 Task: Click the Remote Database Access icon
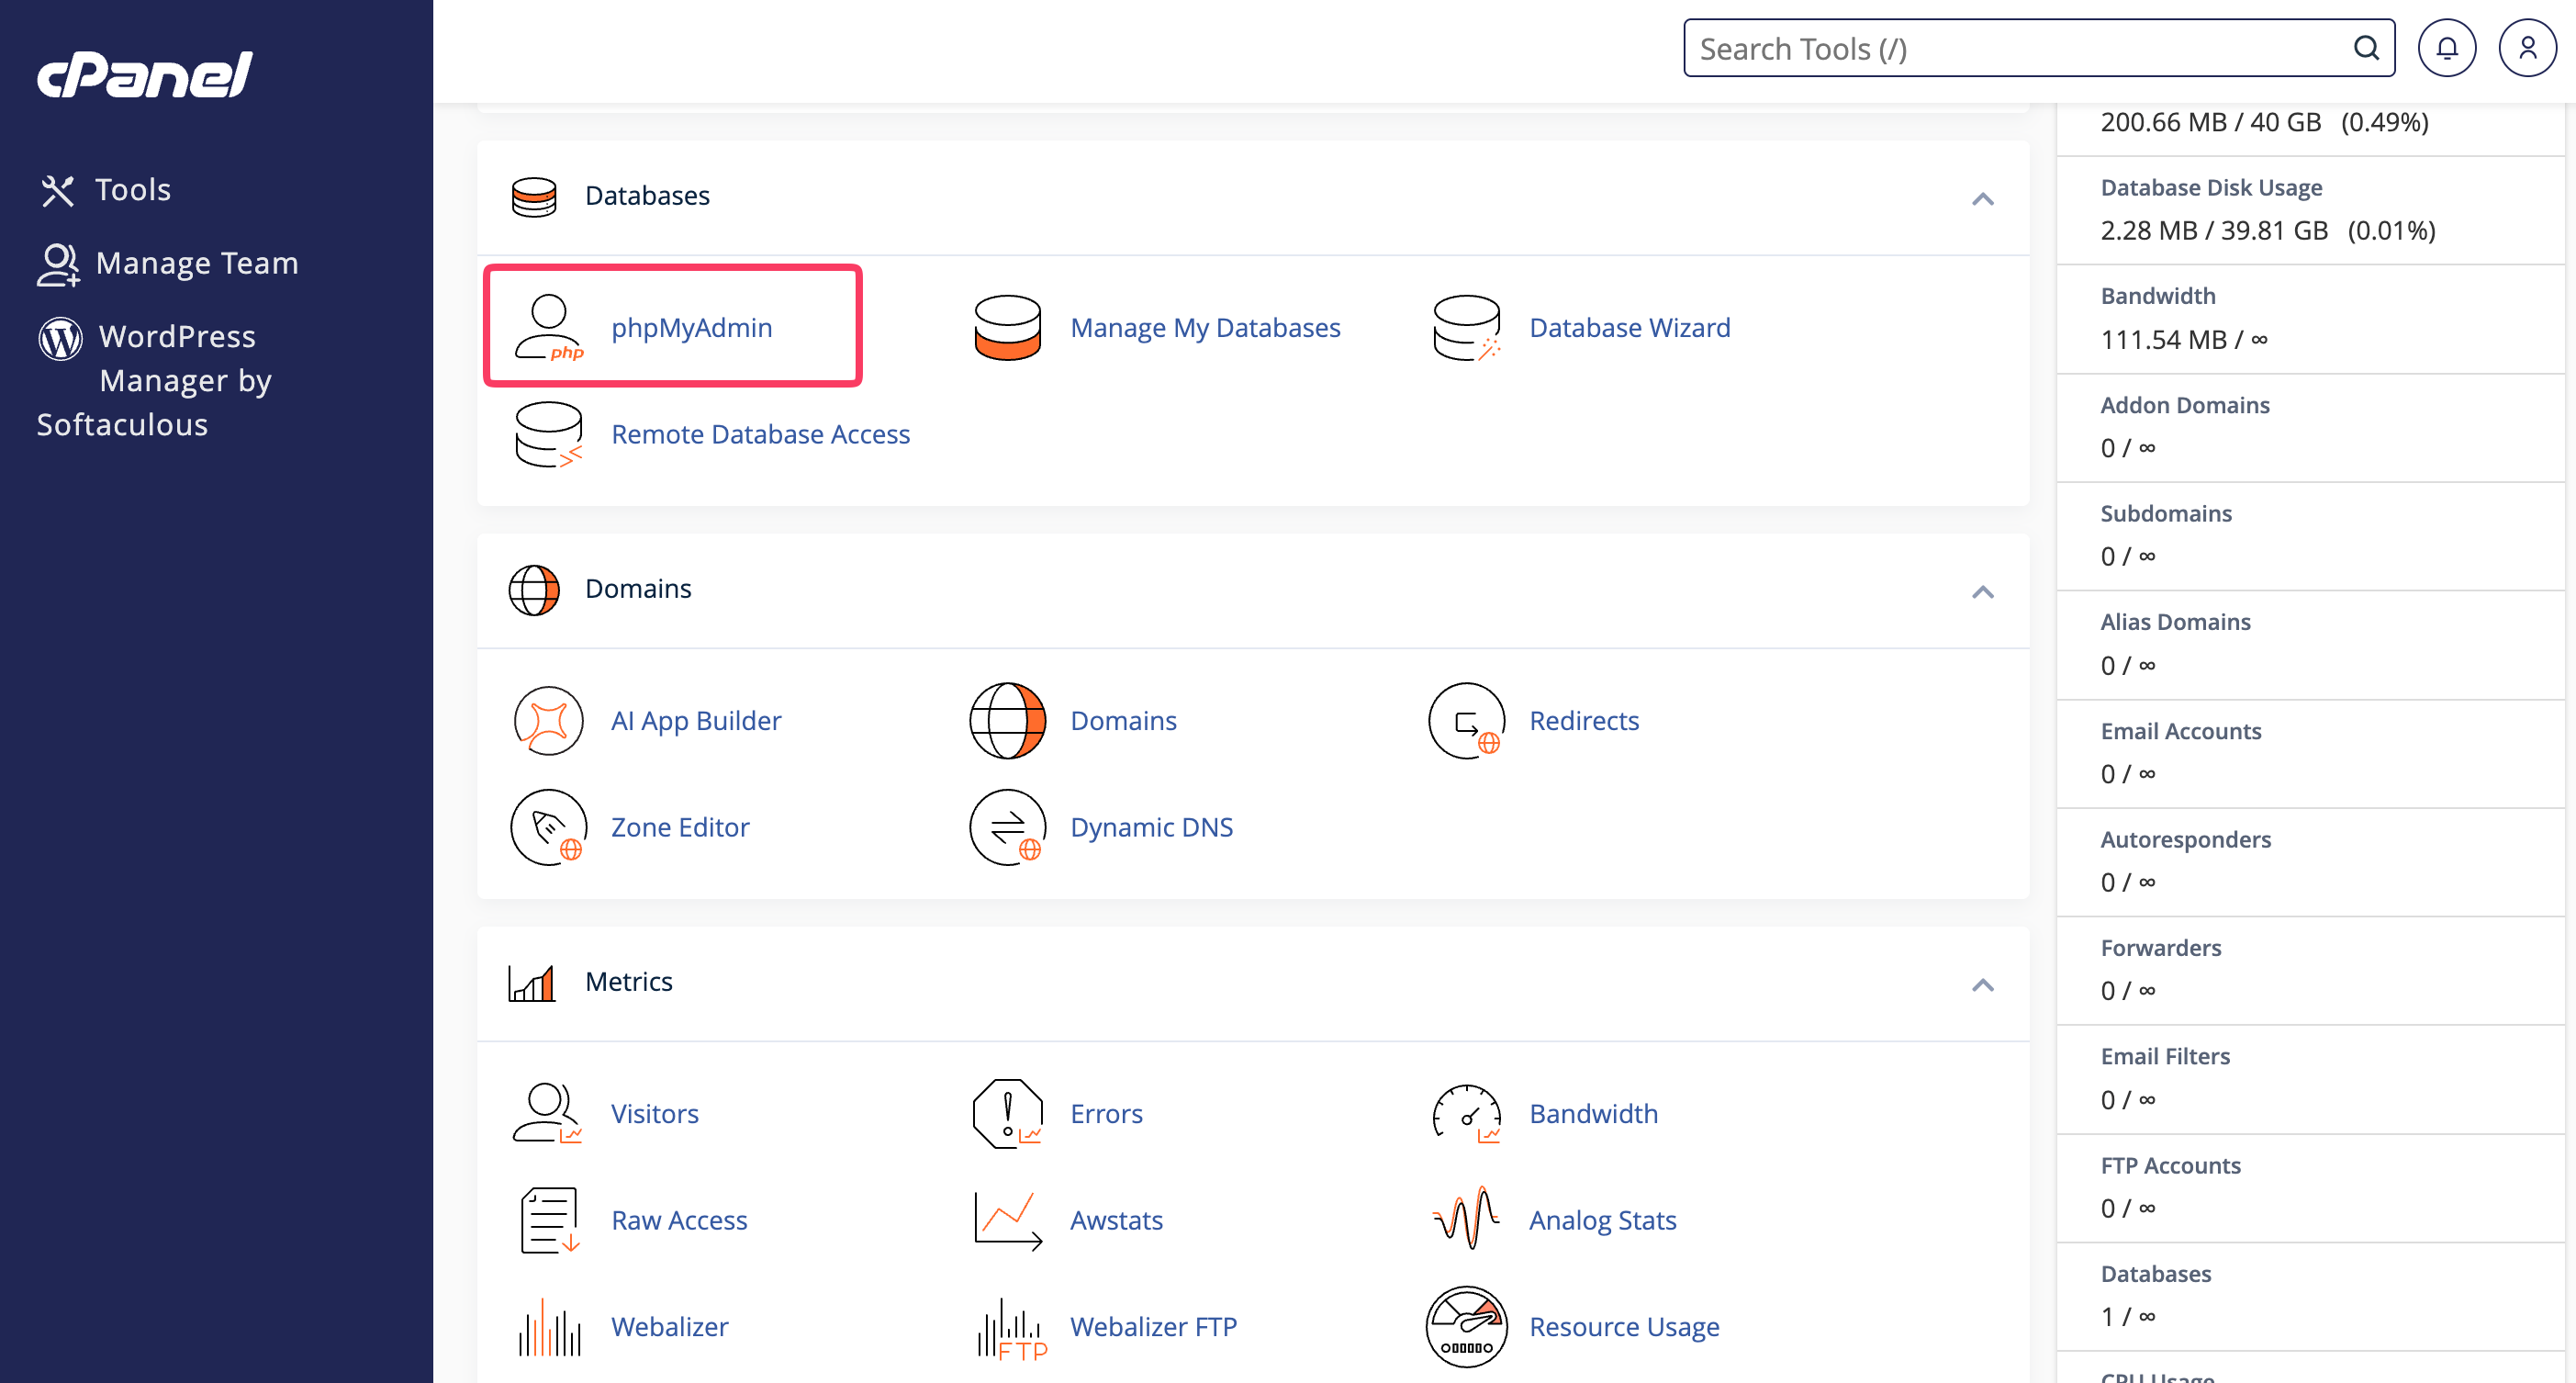coord(548,434)
